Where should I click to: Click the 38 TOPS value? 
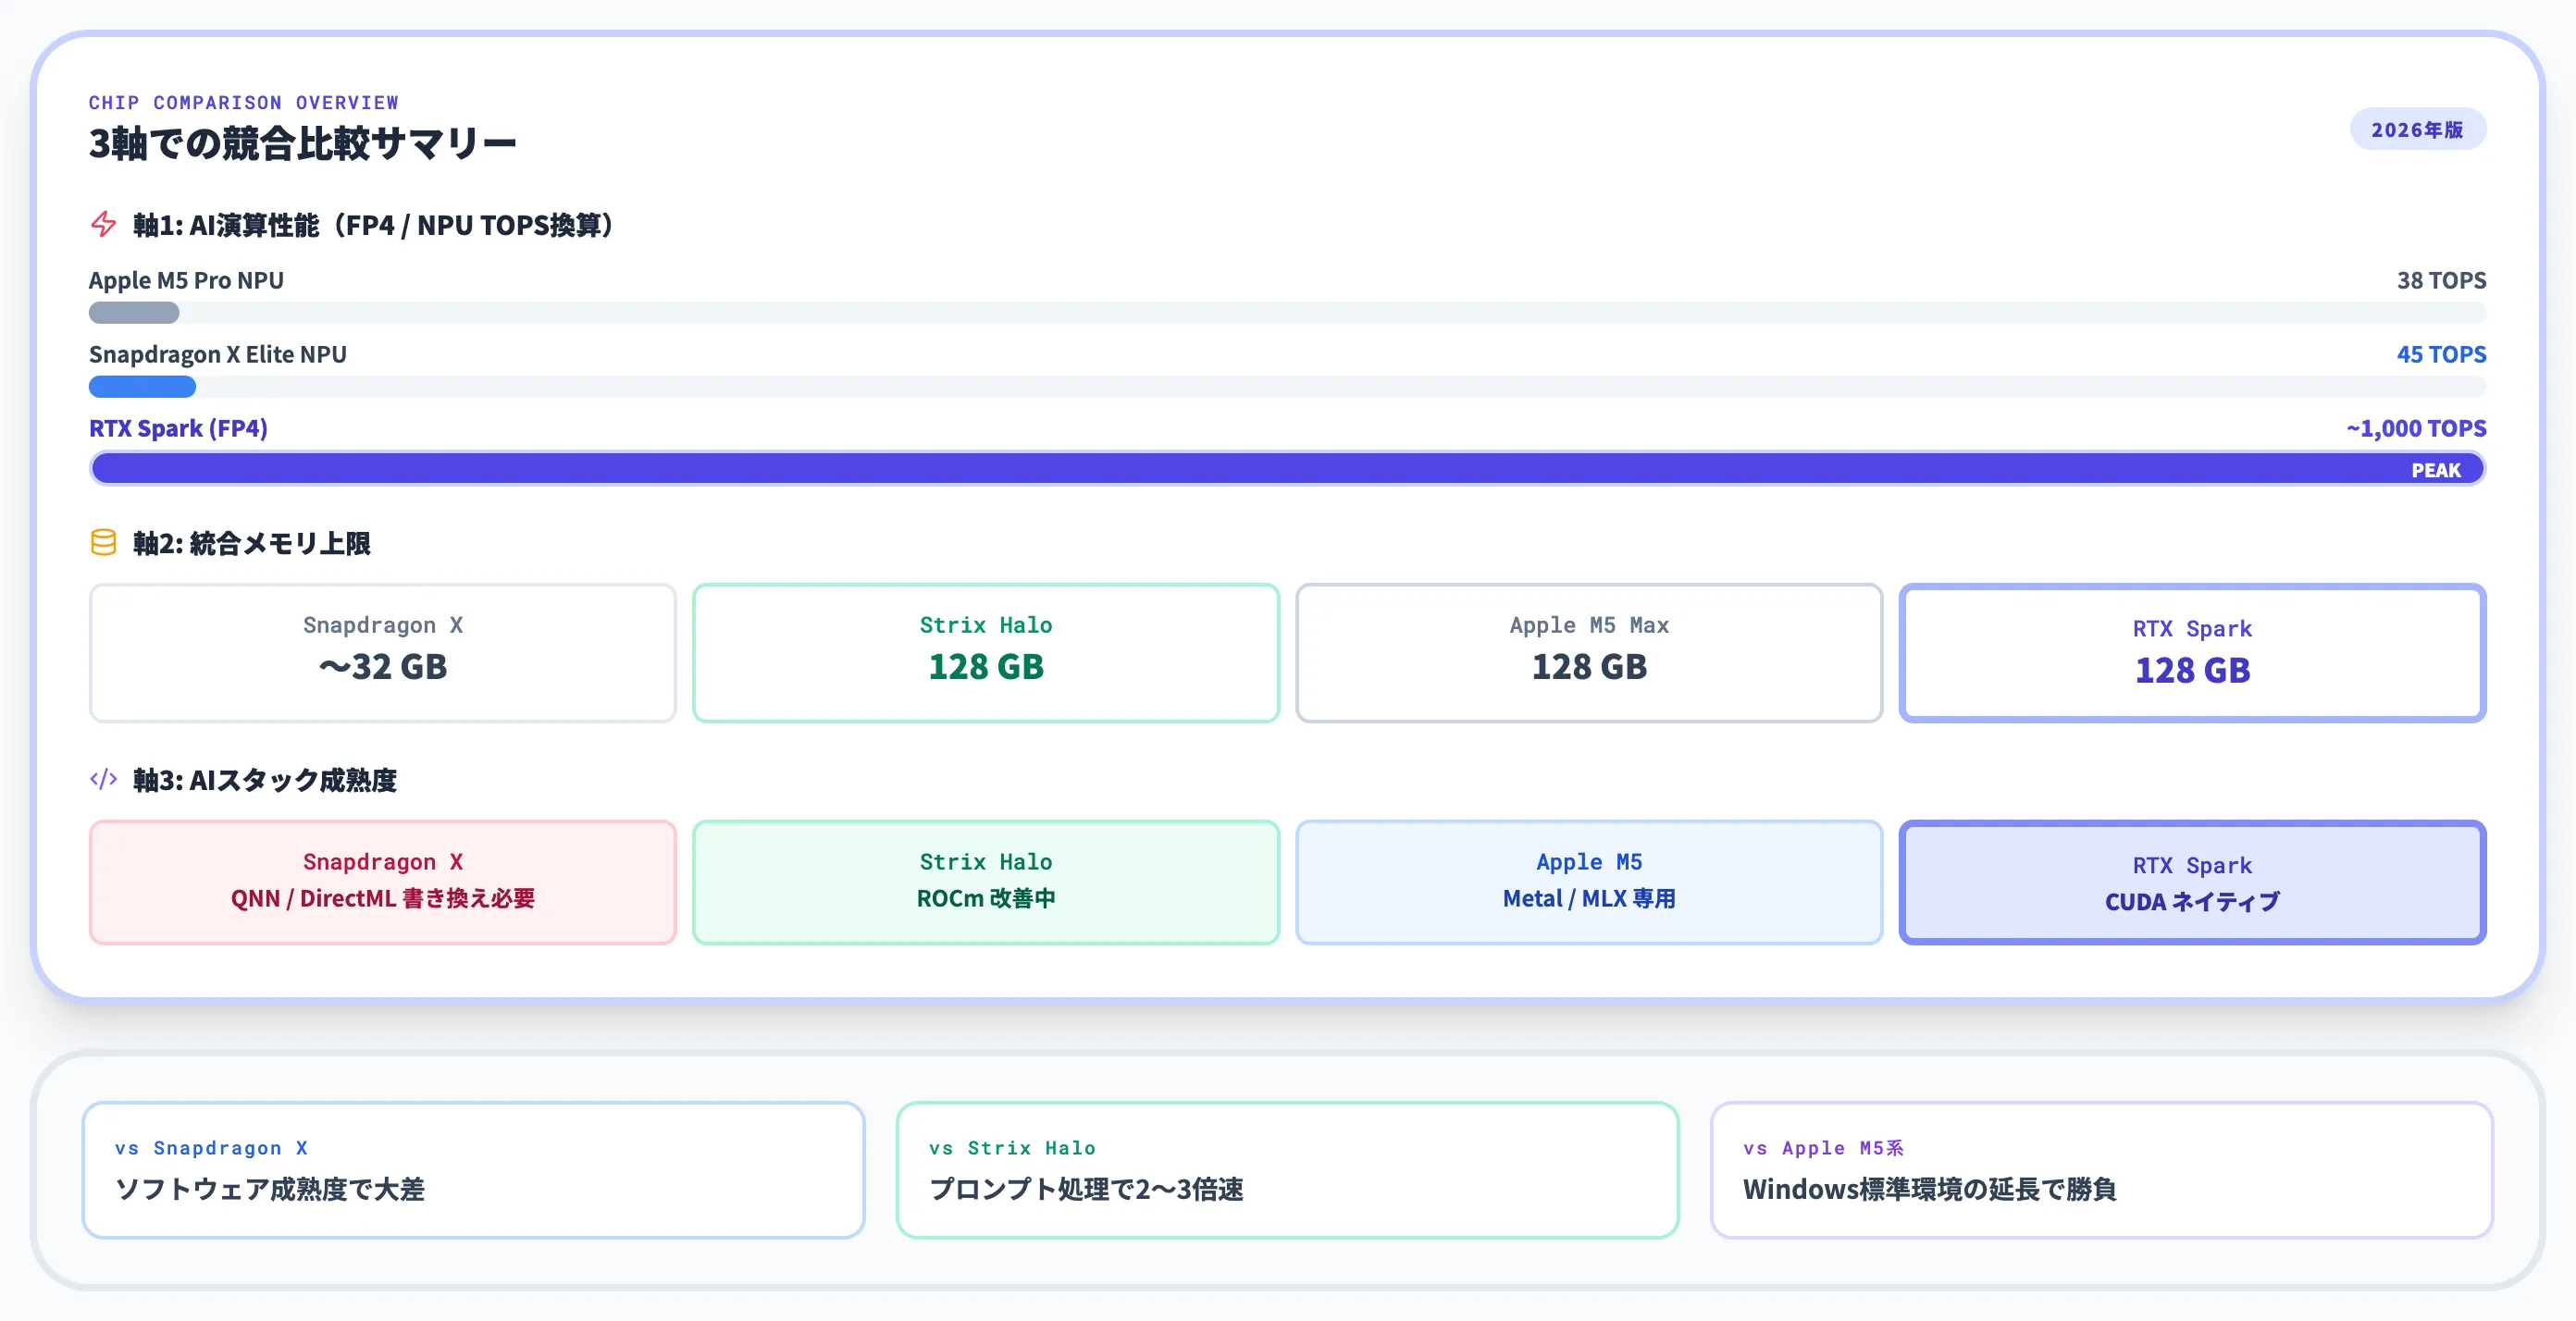[2441, 280]
